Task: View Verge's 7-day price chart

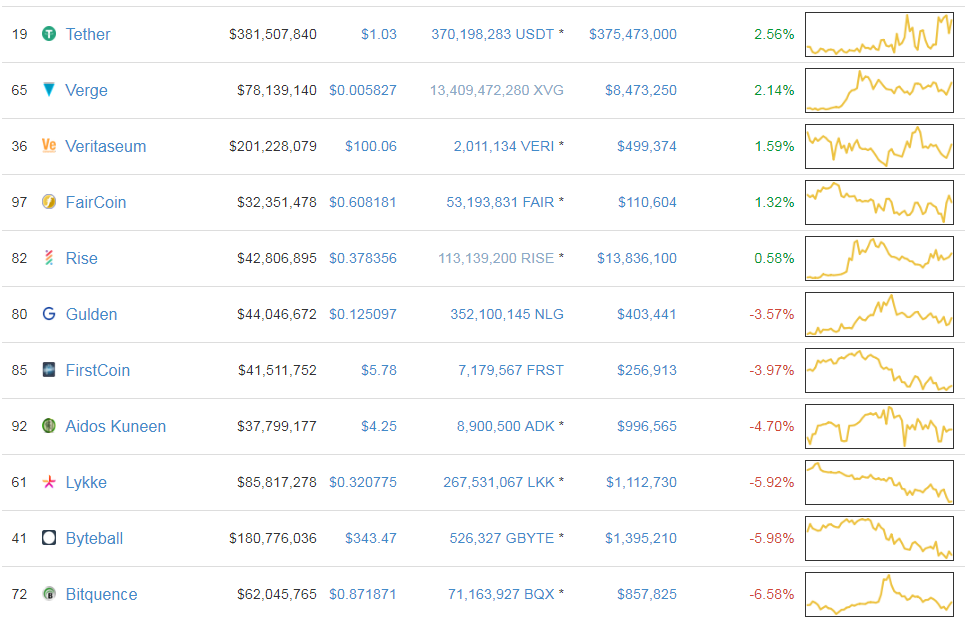Action: pos(879,91)
